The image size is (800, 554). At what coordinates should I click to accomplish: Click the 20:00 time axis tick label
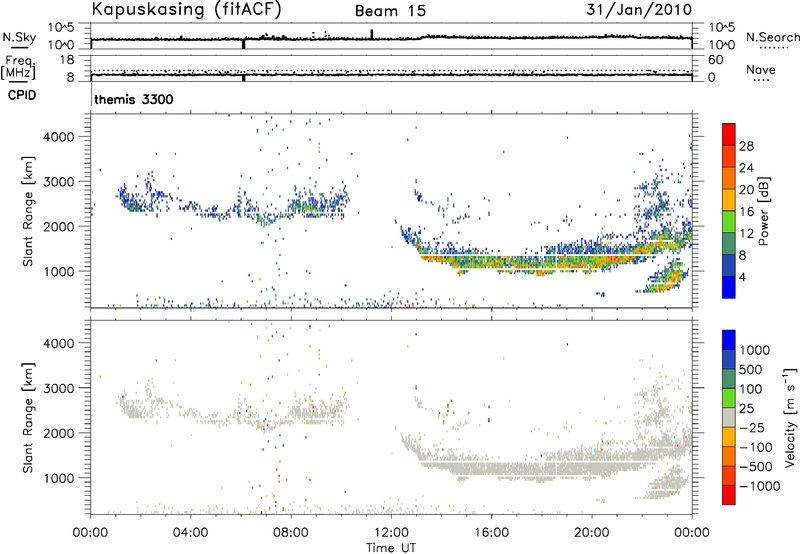(591, 532)
